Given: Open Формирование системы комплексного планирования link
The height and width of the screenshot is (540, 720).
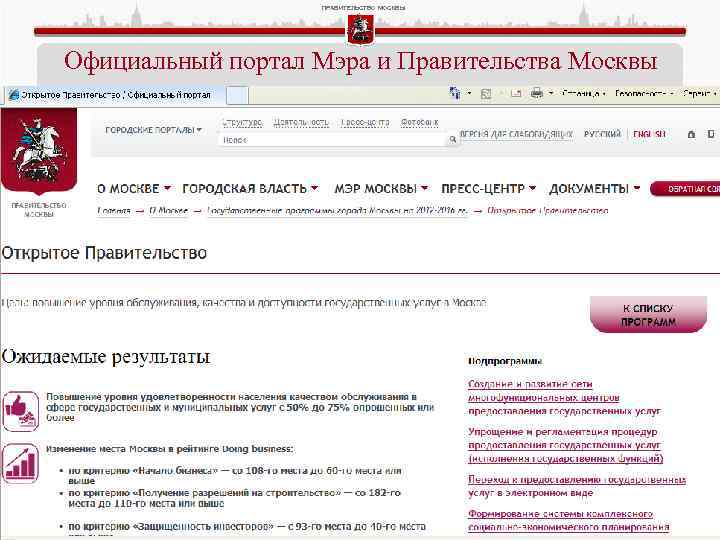Looking at the screenshot, I should [x=568, y=520].
